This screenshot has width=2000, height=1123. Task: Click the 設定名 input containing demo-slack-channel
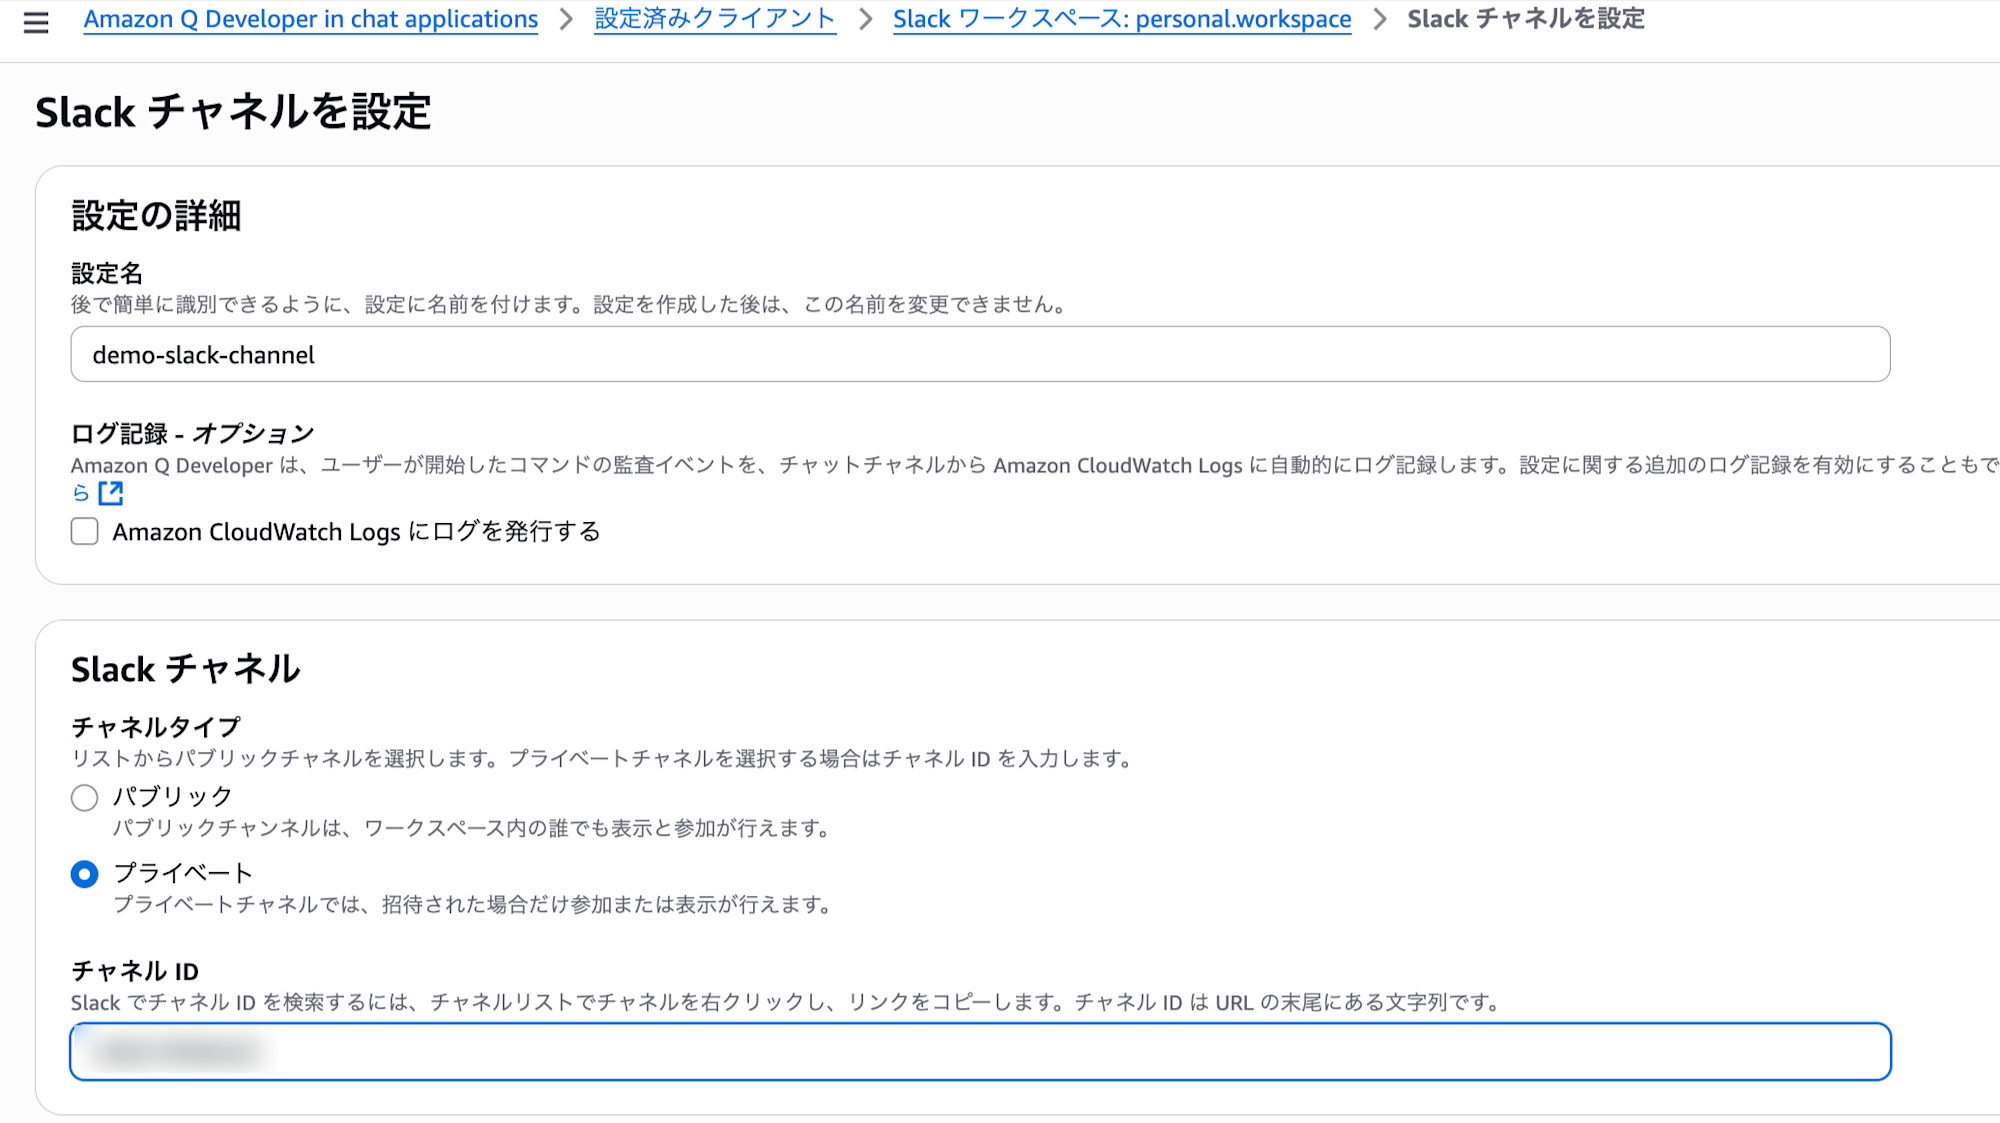coord(980,354)
